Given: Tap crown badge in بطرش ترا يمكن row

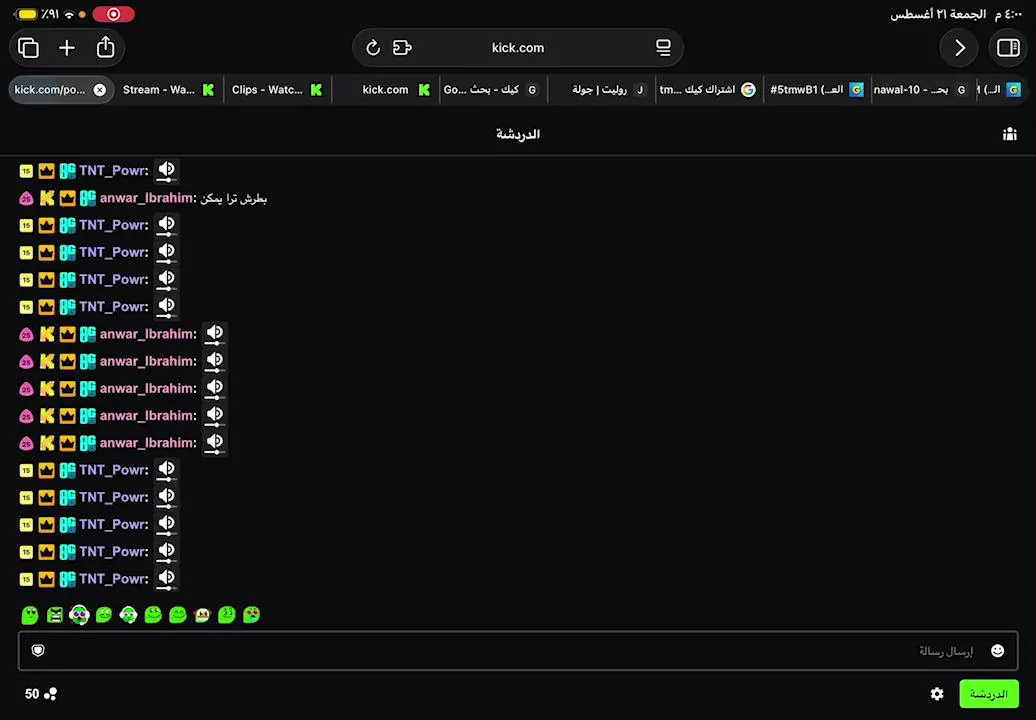Looking at the screenshot, I should (67, 198).
